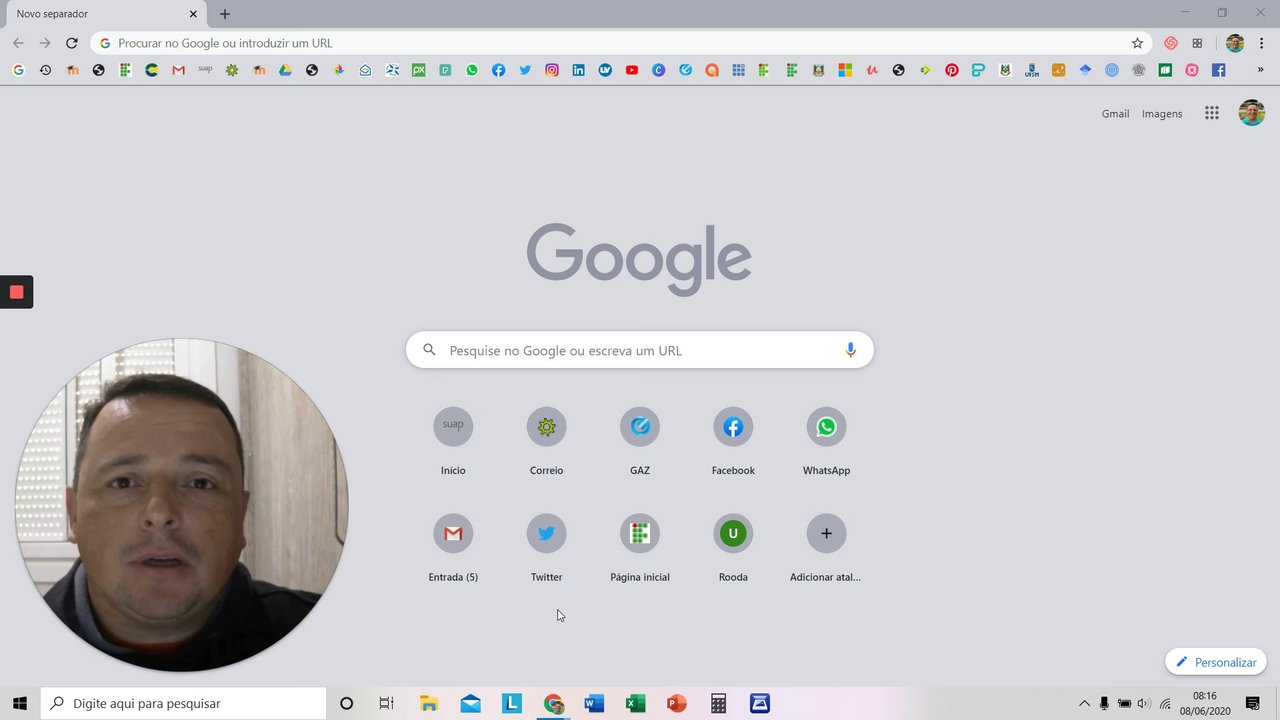Launch PowerPoint from the taskbar
Image resolution: width=1280 pixels, height=720 pixels.
pos(677,703)
